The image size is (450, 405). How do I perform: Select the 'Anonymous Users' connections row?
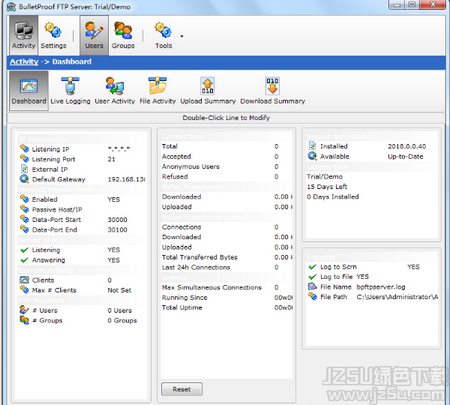[227, 166]
